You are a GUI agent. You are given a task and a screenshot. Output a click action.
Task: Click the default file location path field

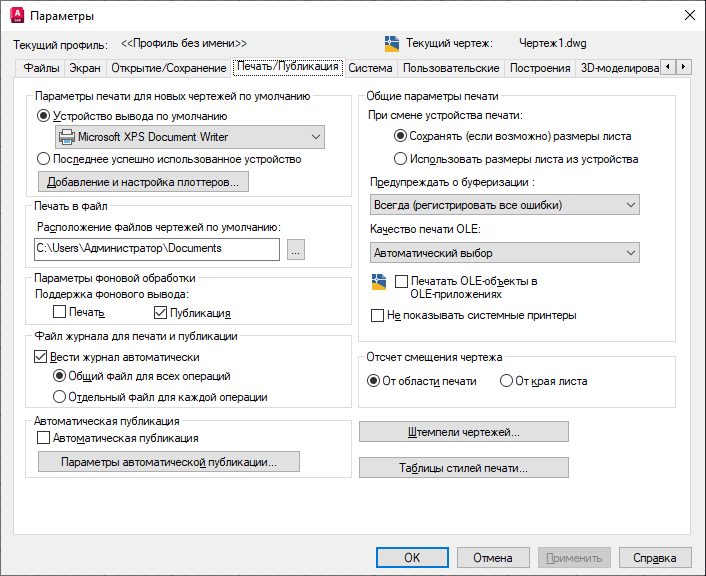[x=155, y=249]
